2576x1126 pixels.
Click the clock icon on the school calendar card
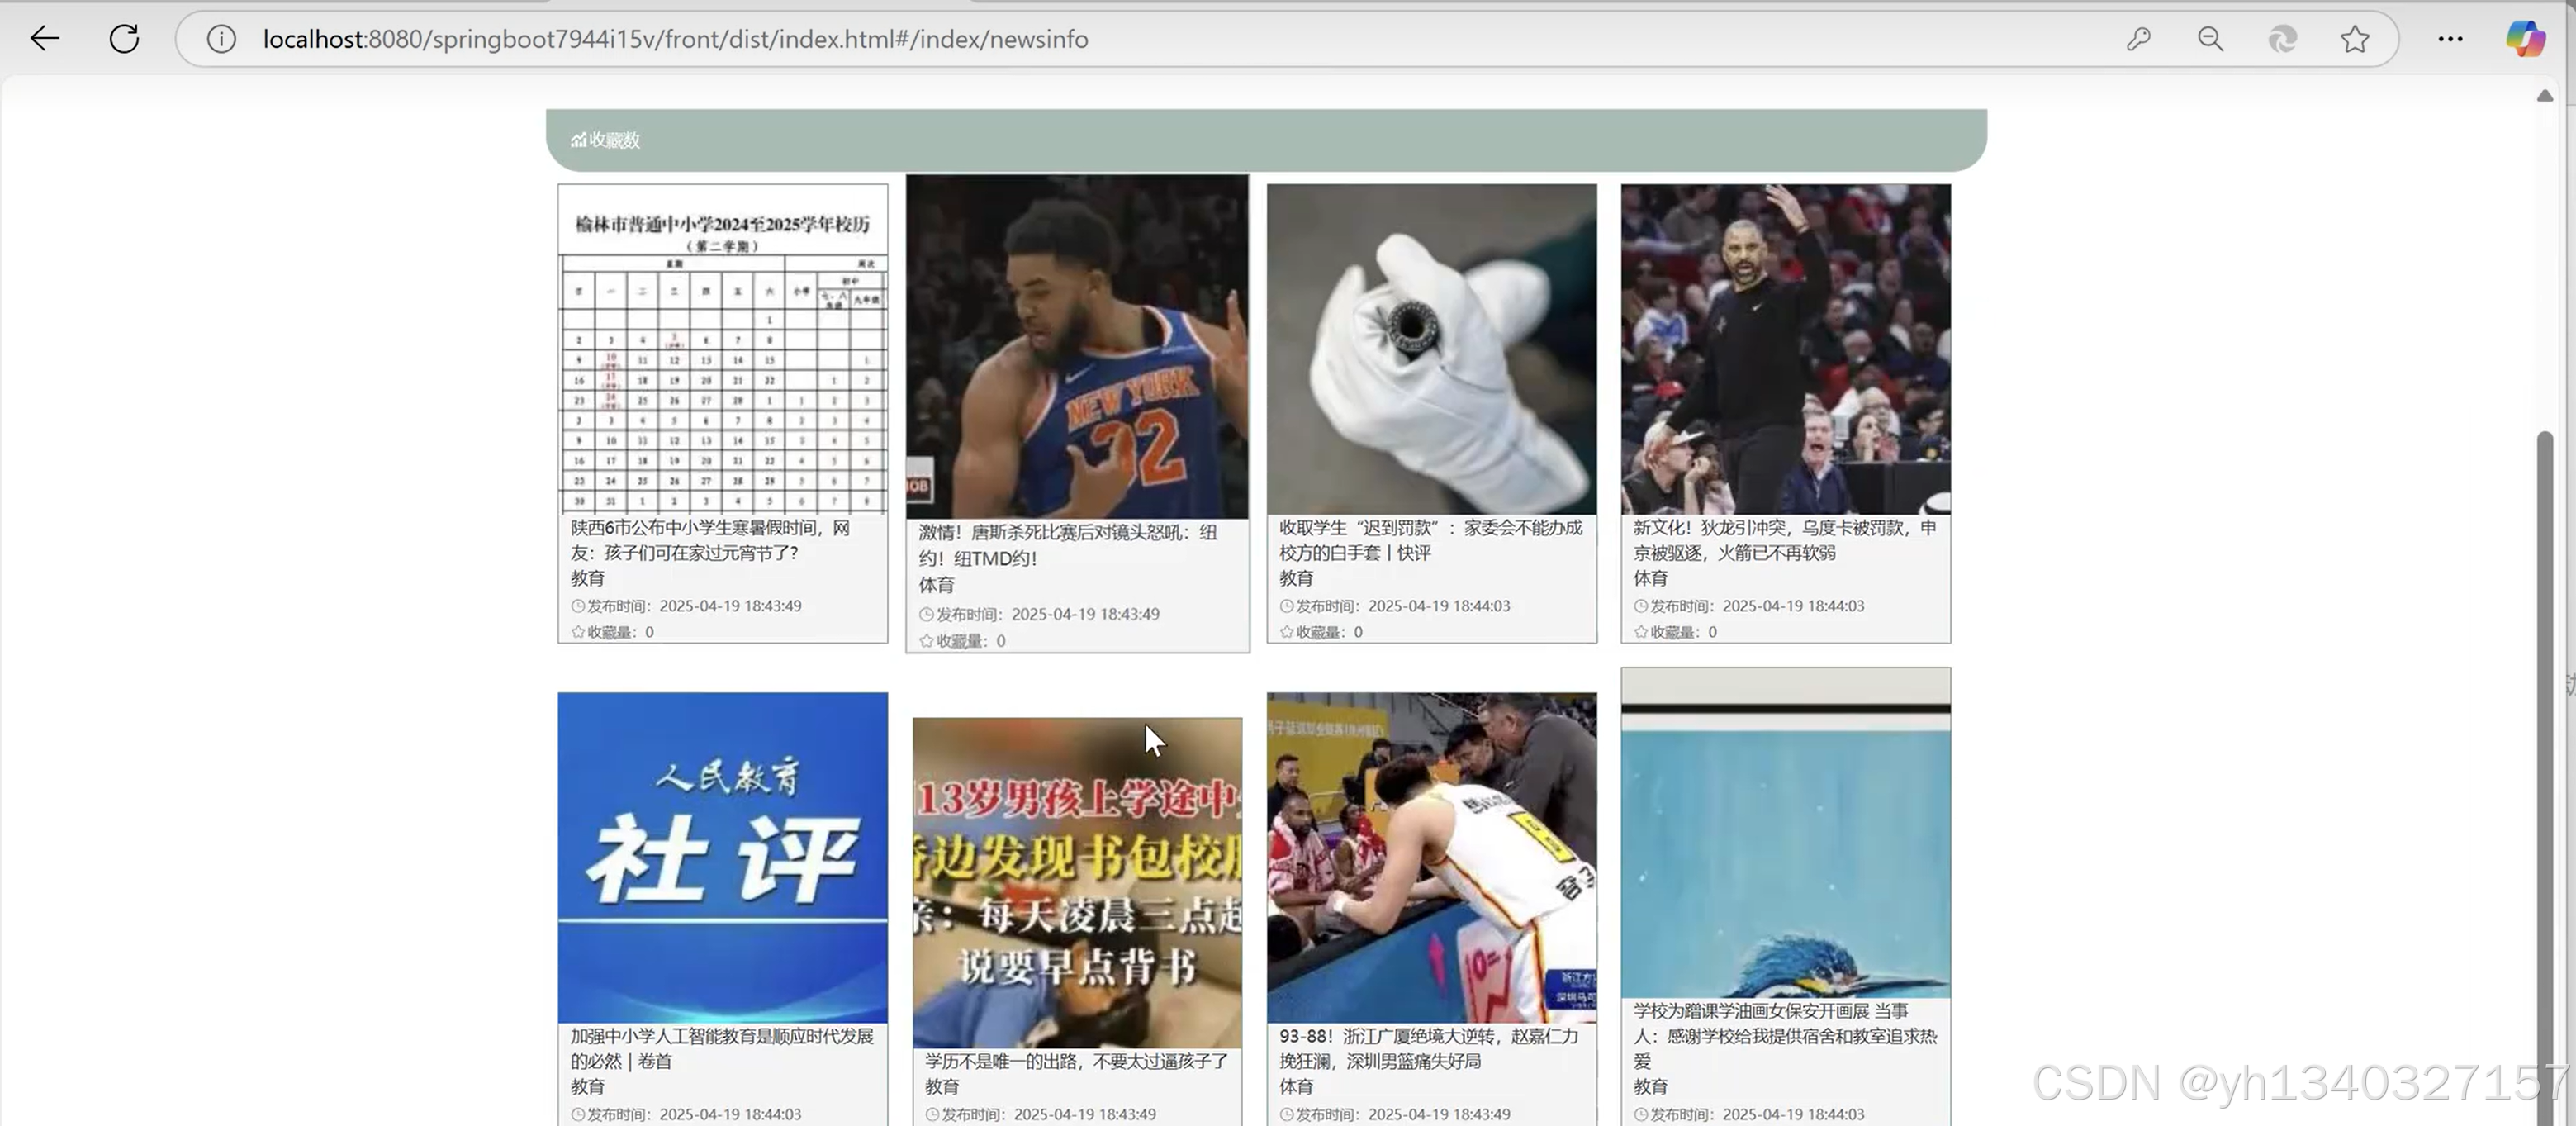tap(577, 606)
